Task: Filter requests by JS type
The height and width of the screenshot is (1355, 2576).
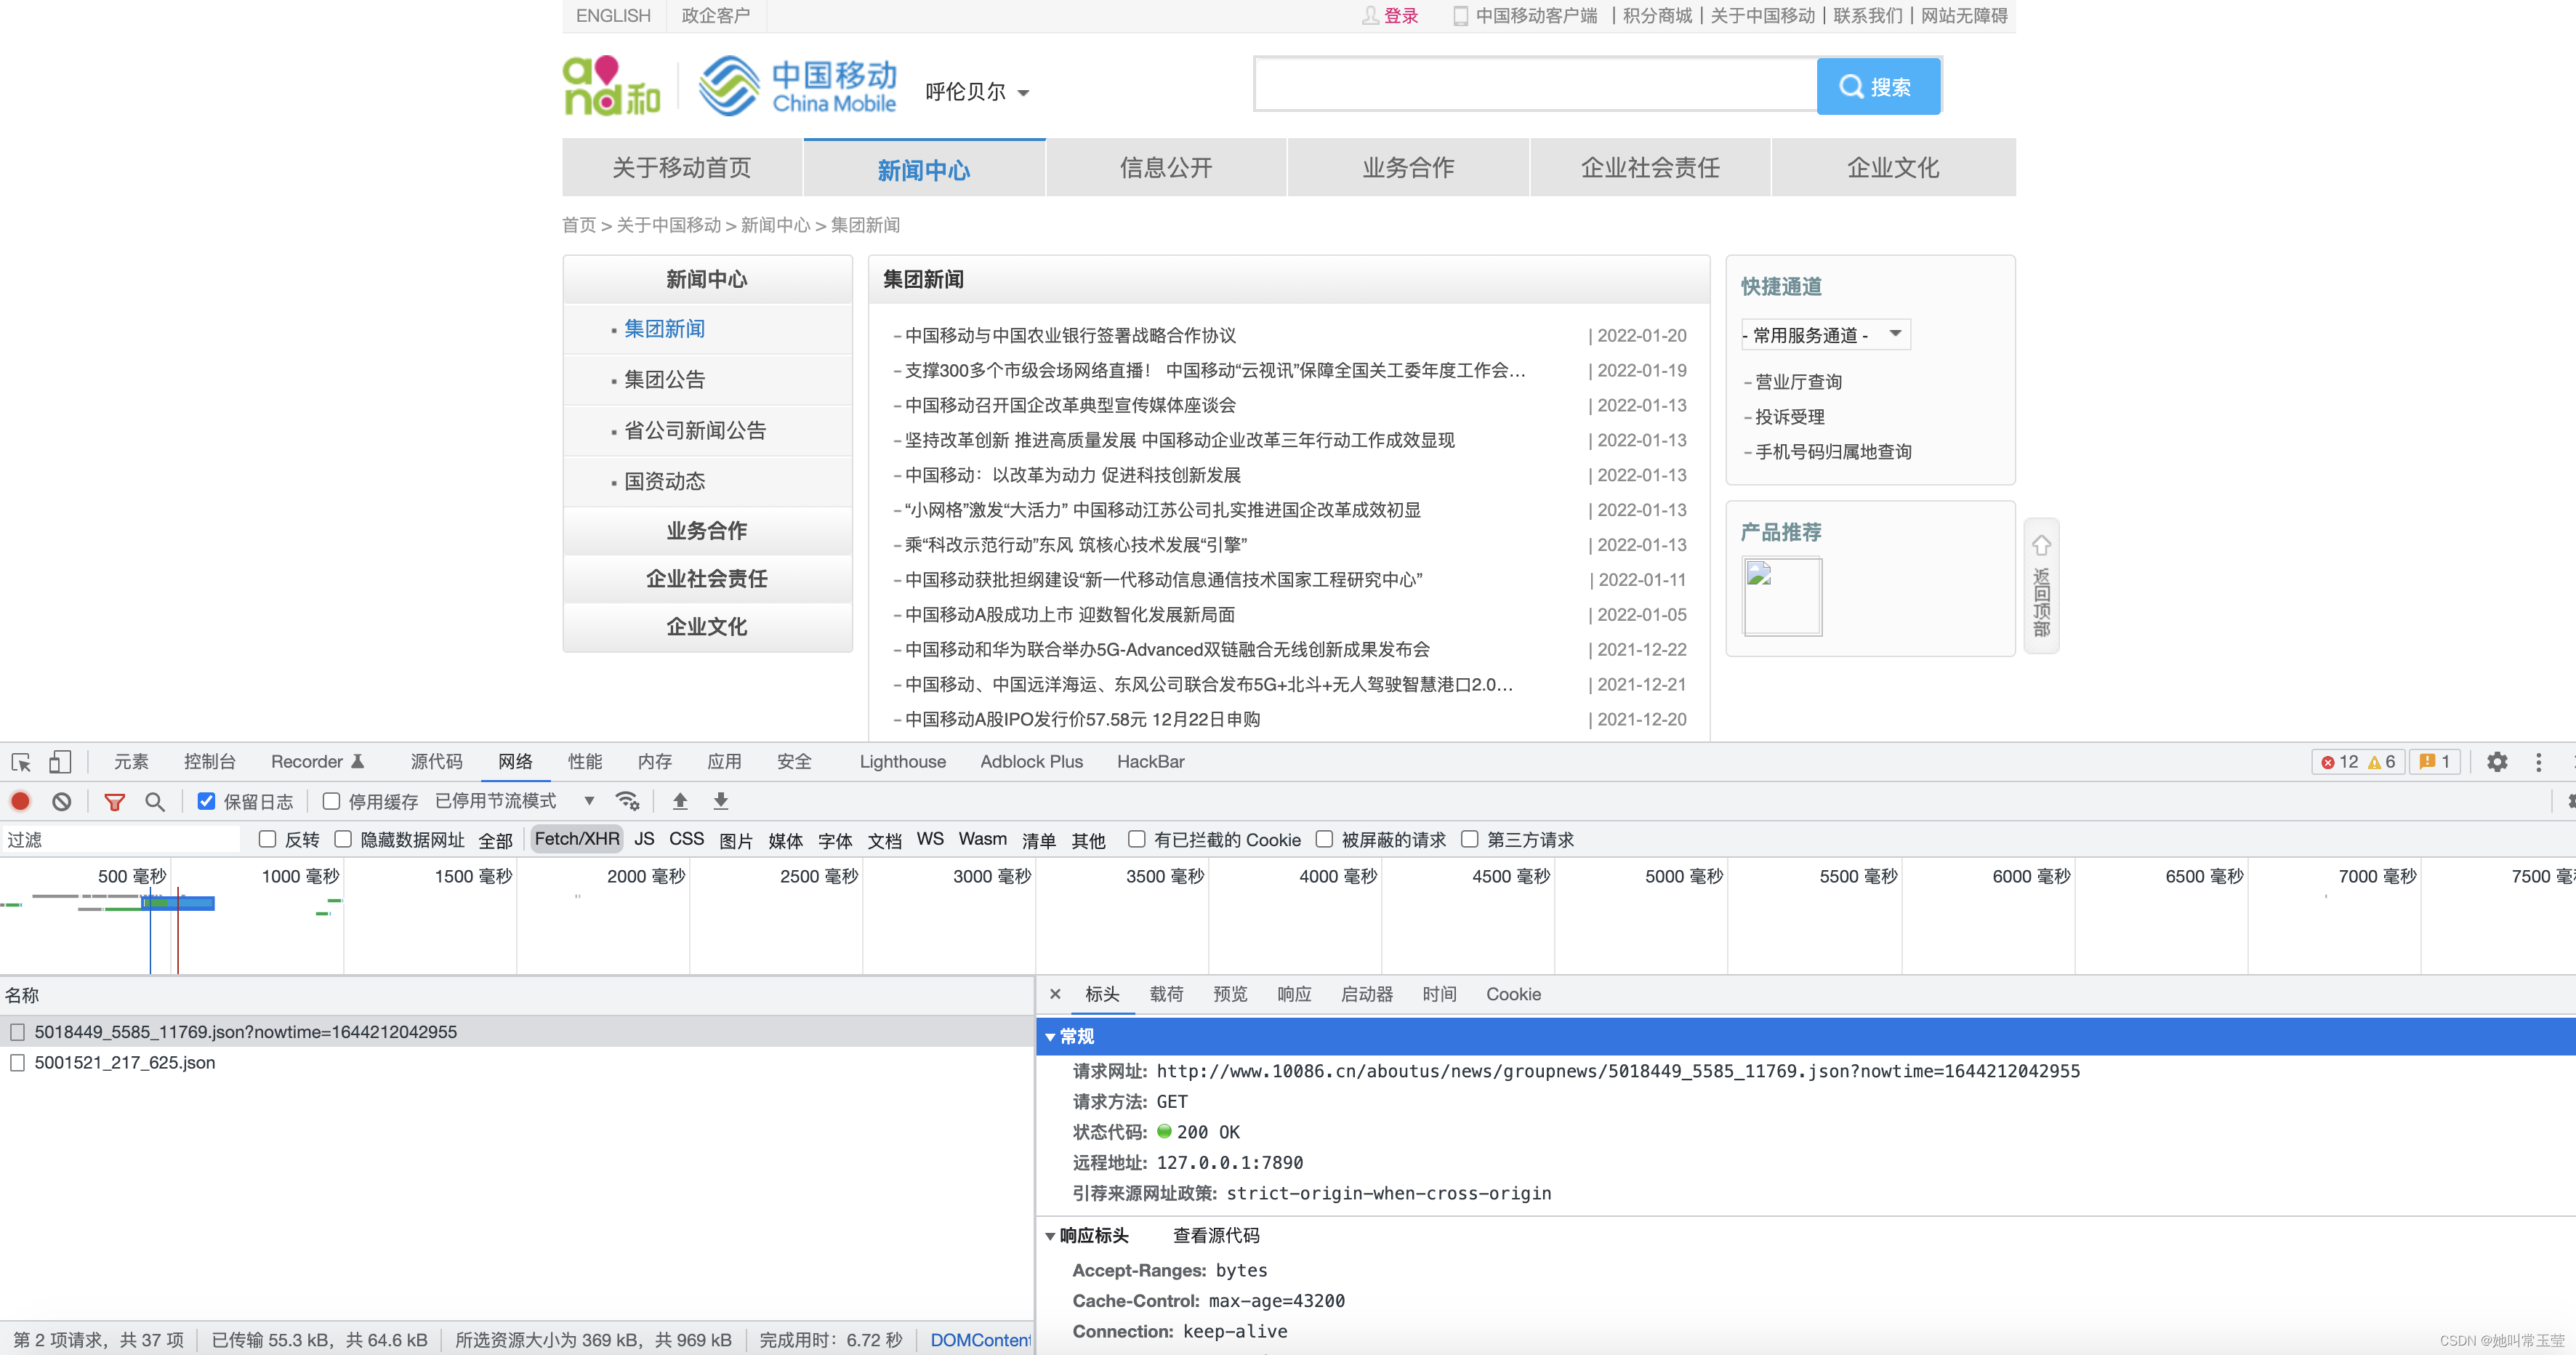Action: (644, 839)
